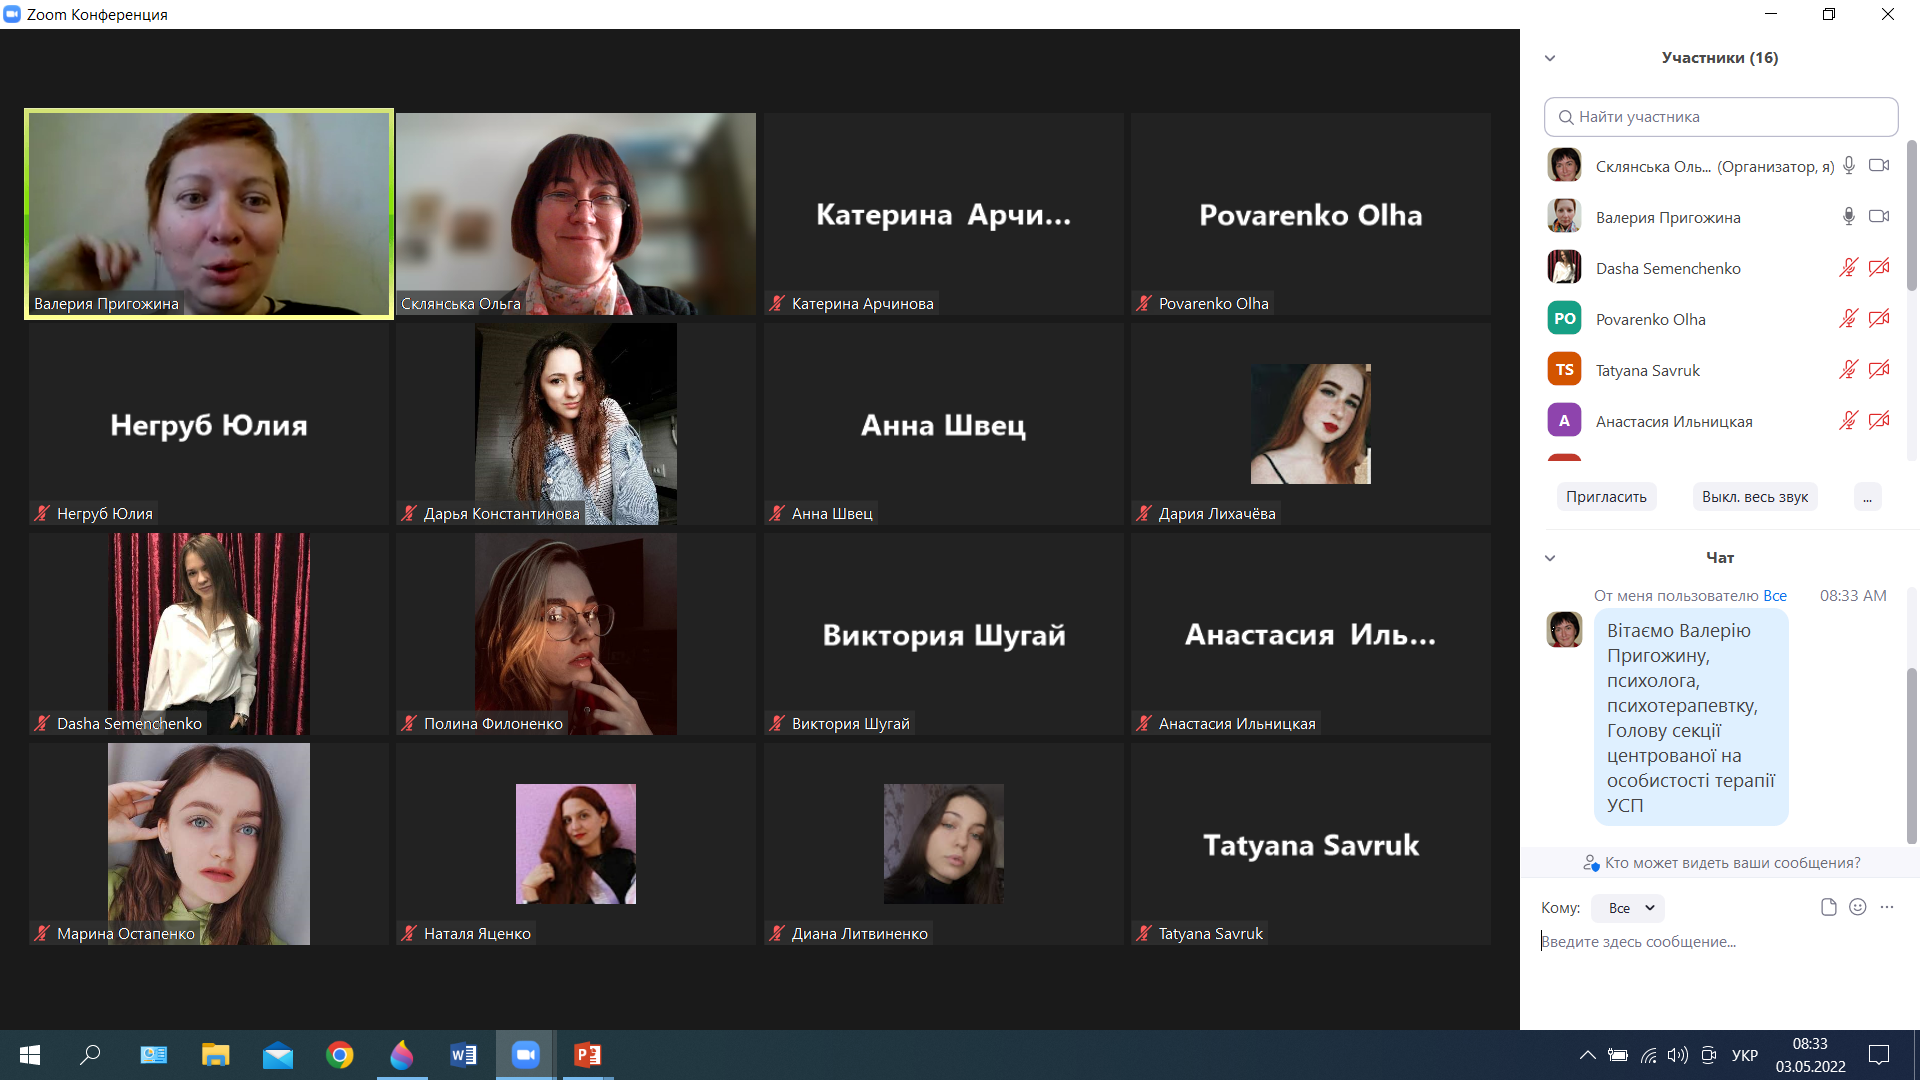The image size is (1920, 1080).
Task: Open the Кому recipient dropdown set to Все
Action: pos(1628,908)
